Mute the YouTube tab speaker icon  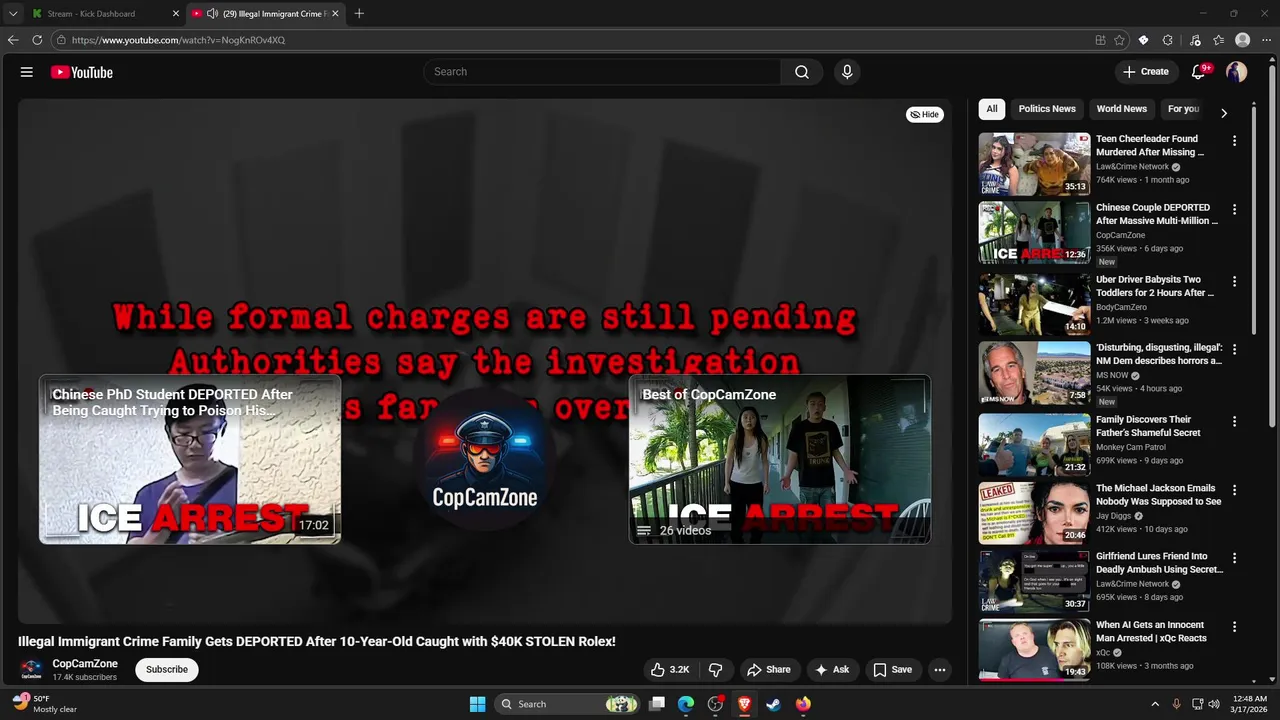(212, 13)
